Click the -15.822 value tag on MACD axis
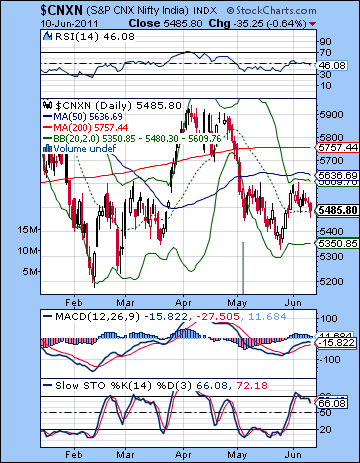This screenshot has height=463, width=360. coord(336,343)
